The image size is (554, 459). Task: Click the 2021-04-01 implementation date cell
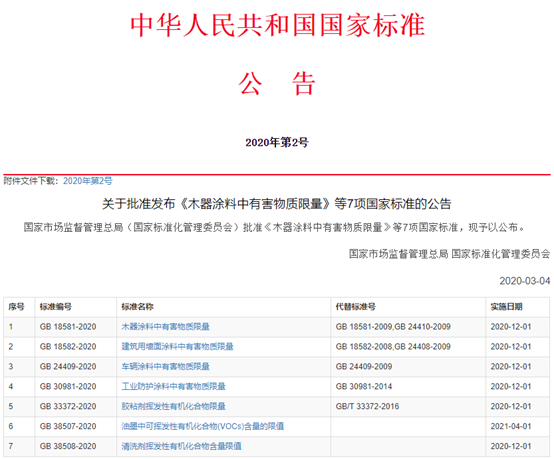coord(511,426)
